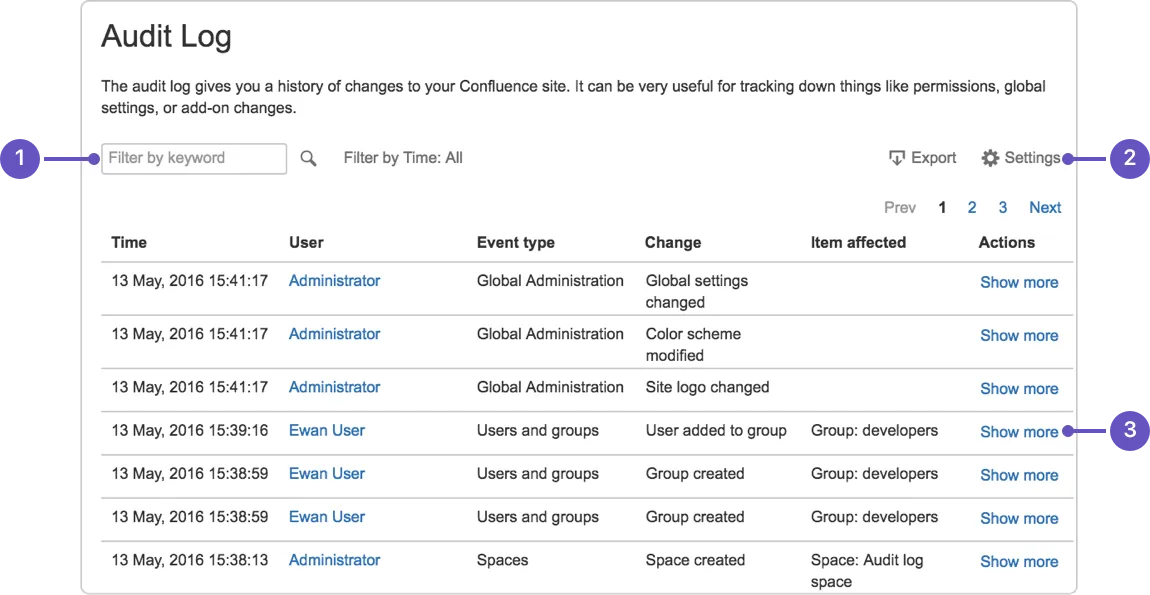Click the Change column header
The image size is (1150, 595).
(x=673, y=242)
